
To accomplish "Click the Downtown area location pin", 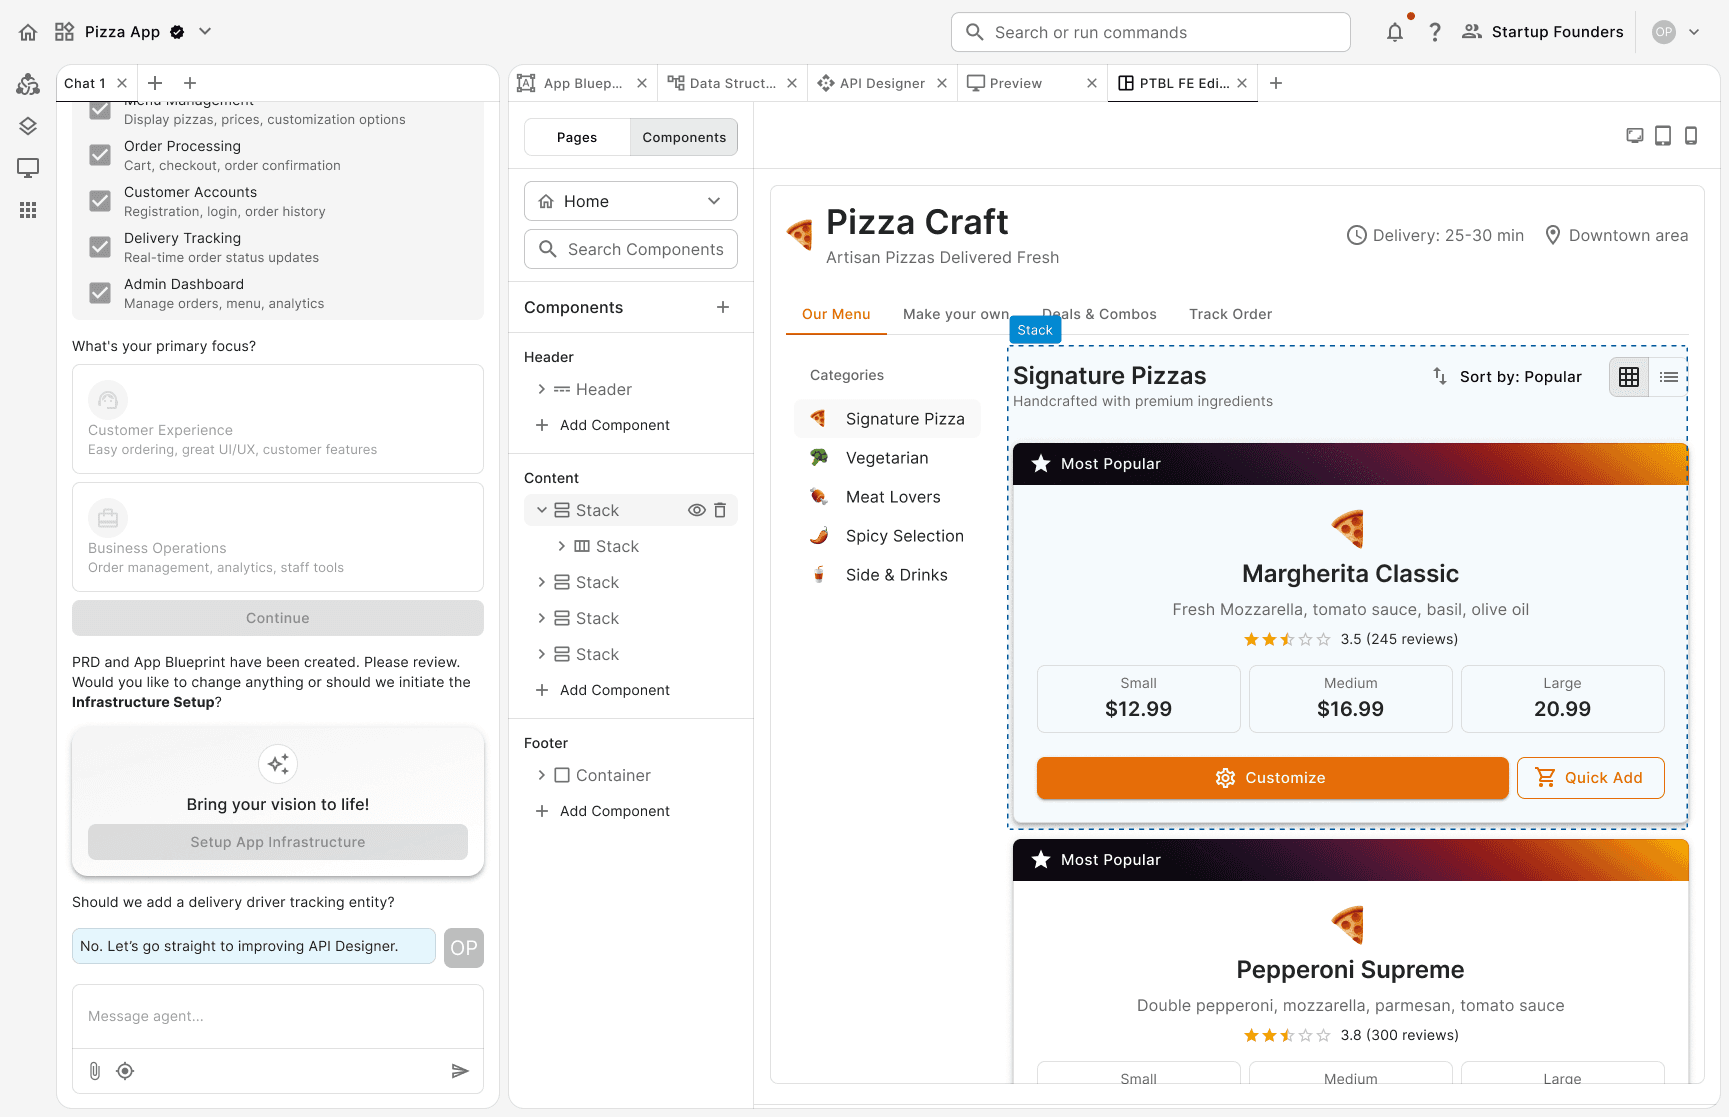I will pos(1553,235).
